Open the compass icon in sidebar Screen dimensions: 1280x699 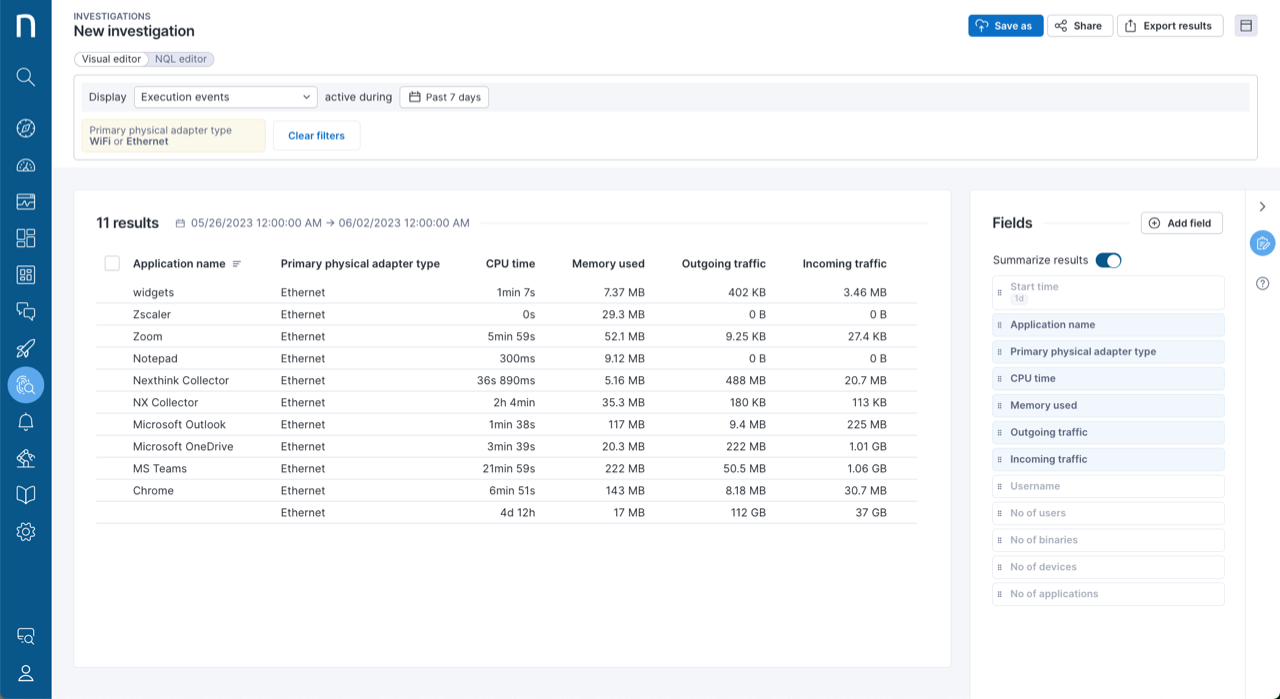coord(26,128)
